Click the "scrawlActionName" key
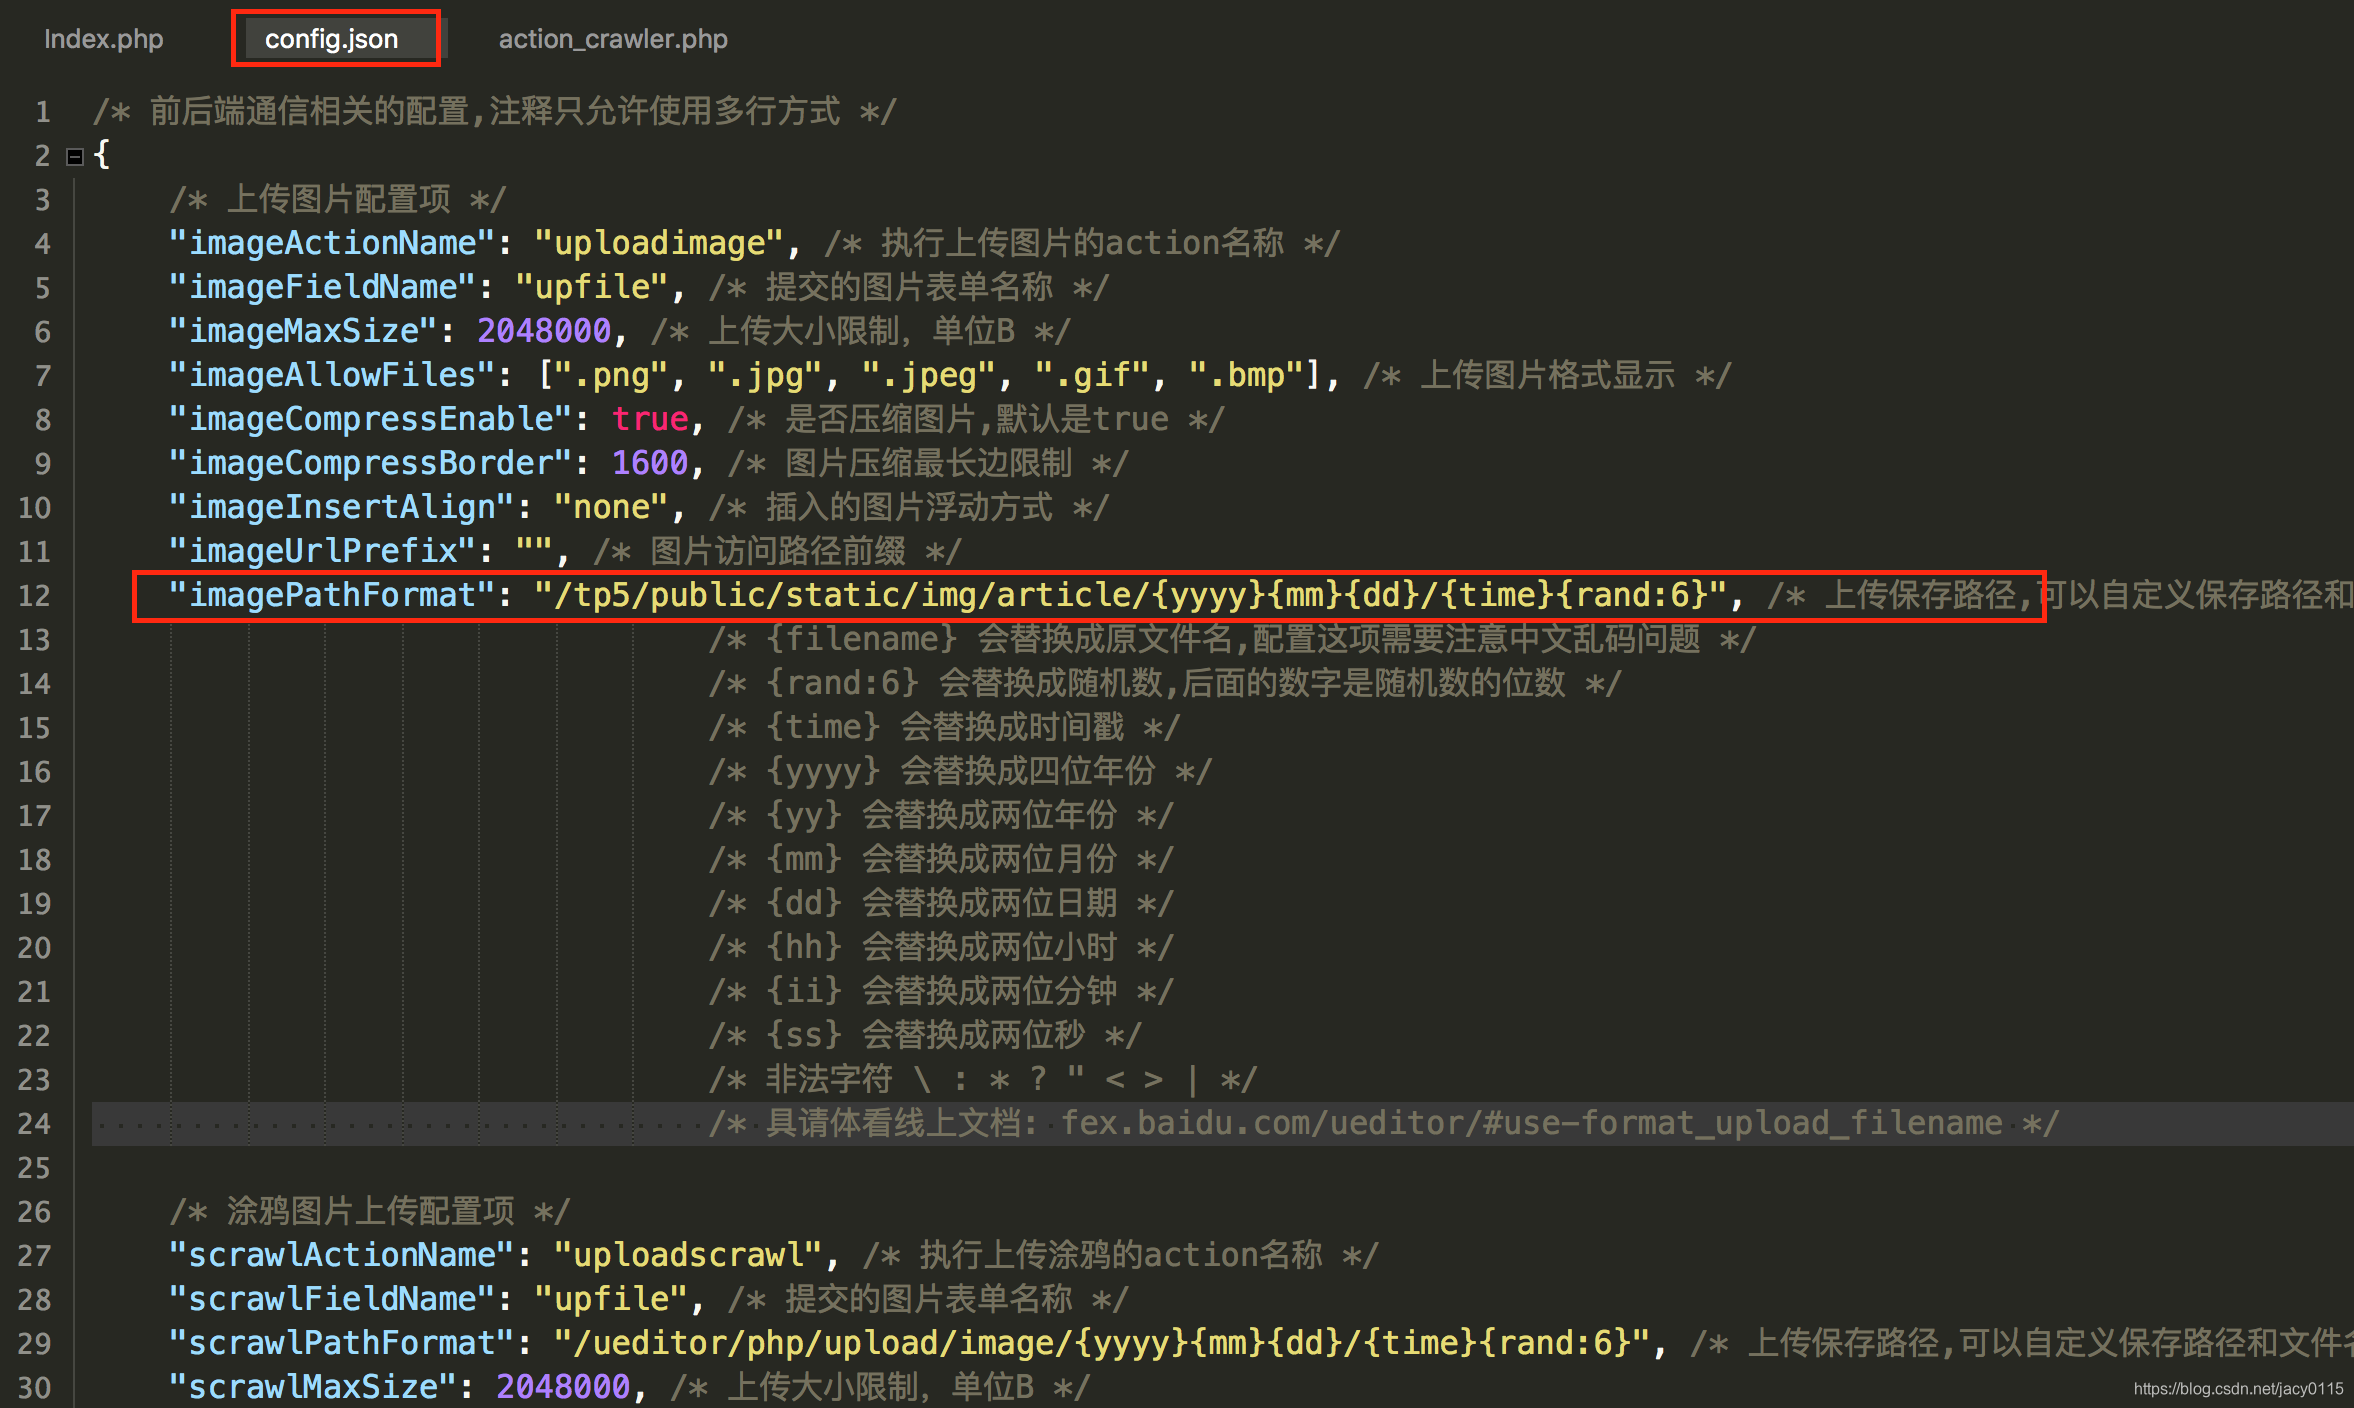2354x1408 pixels. 341,1255
